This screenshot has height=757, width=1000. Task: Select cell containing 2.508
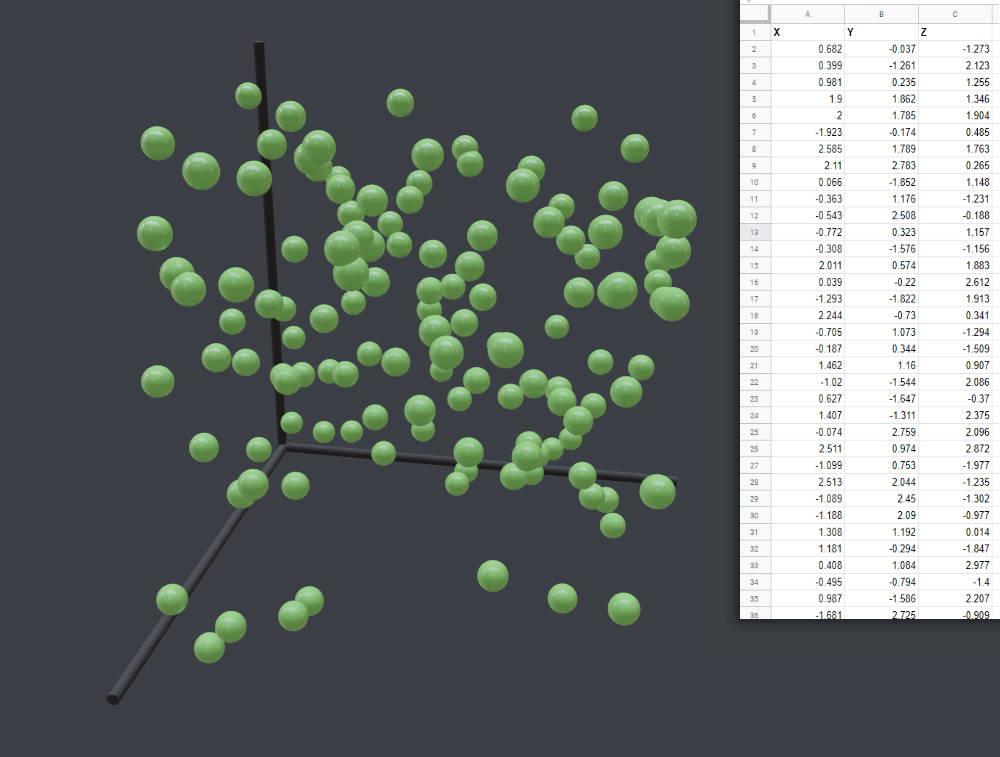click(x=881, y=216)
